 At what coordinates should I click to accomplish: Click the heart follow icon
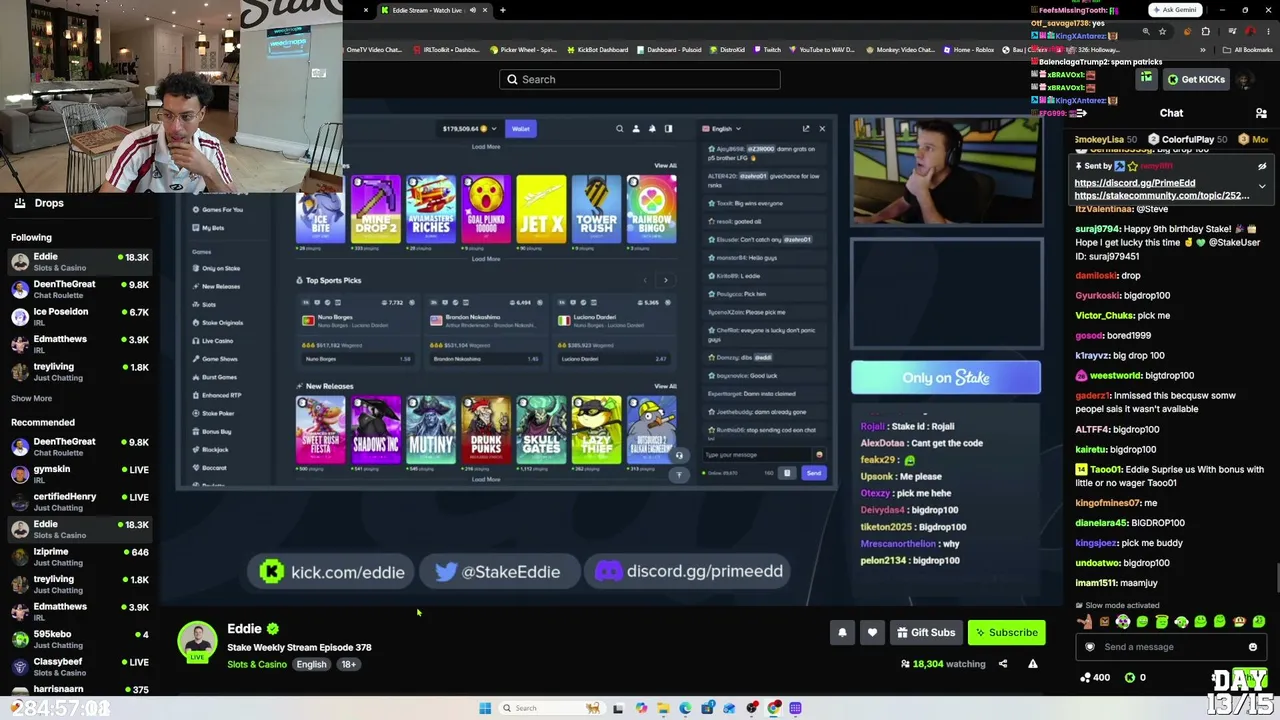point(872,632)
